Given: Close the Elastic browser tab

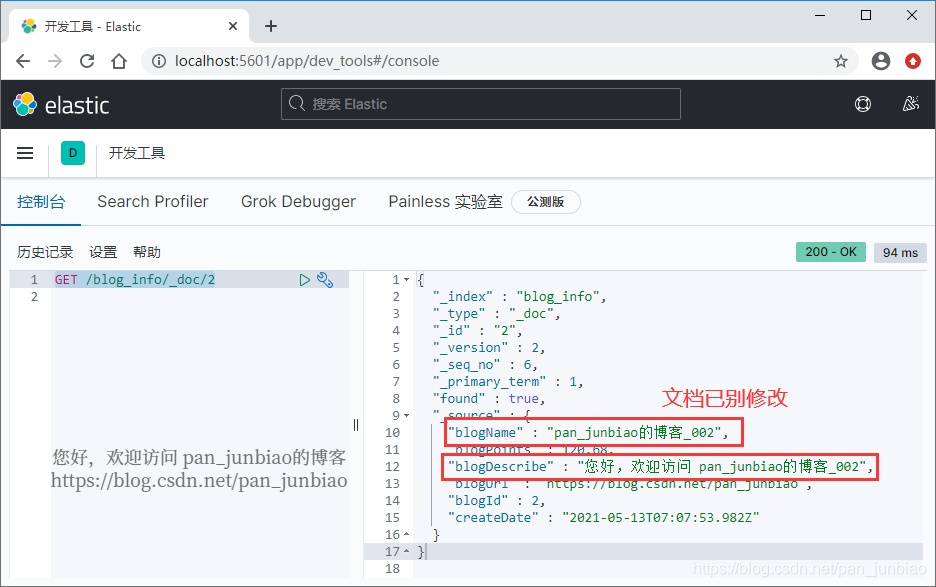Looking at the screenshot, I should point(233,26).
